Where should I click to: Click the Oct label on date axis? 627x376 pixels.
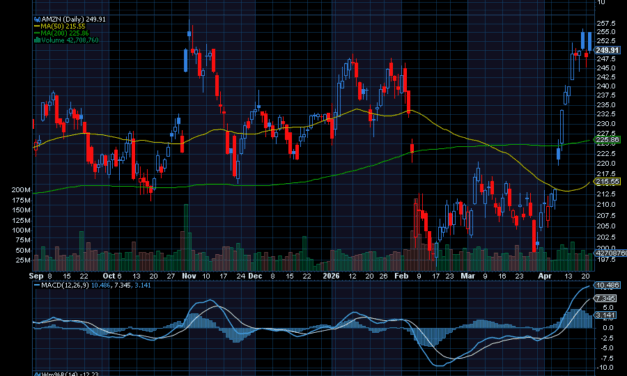(109, 276)
